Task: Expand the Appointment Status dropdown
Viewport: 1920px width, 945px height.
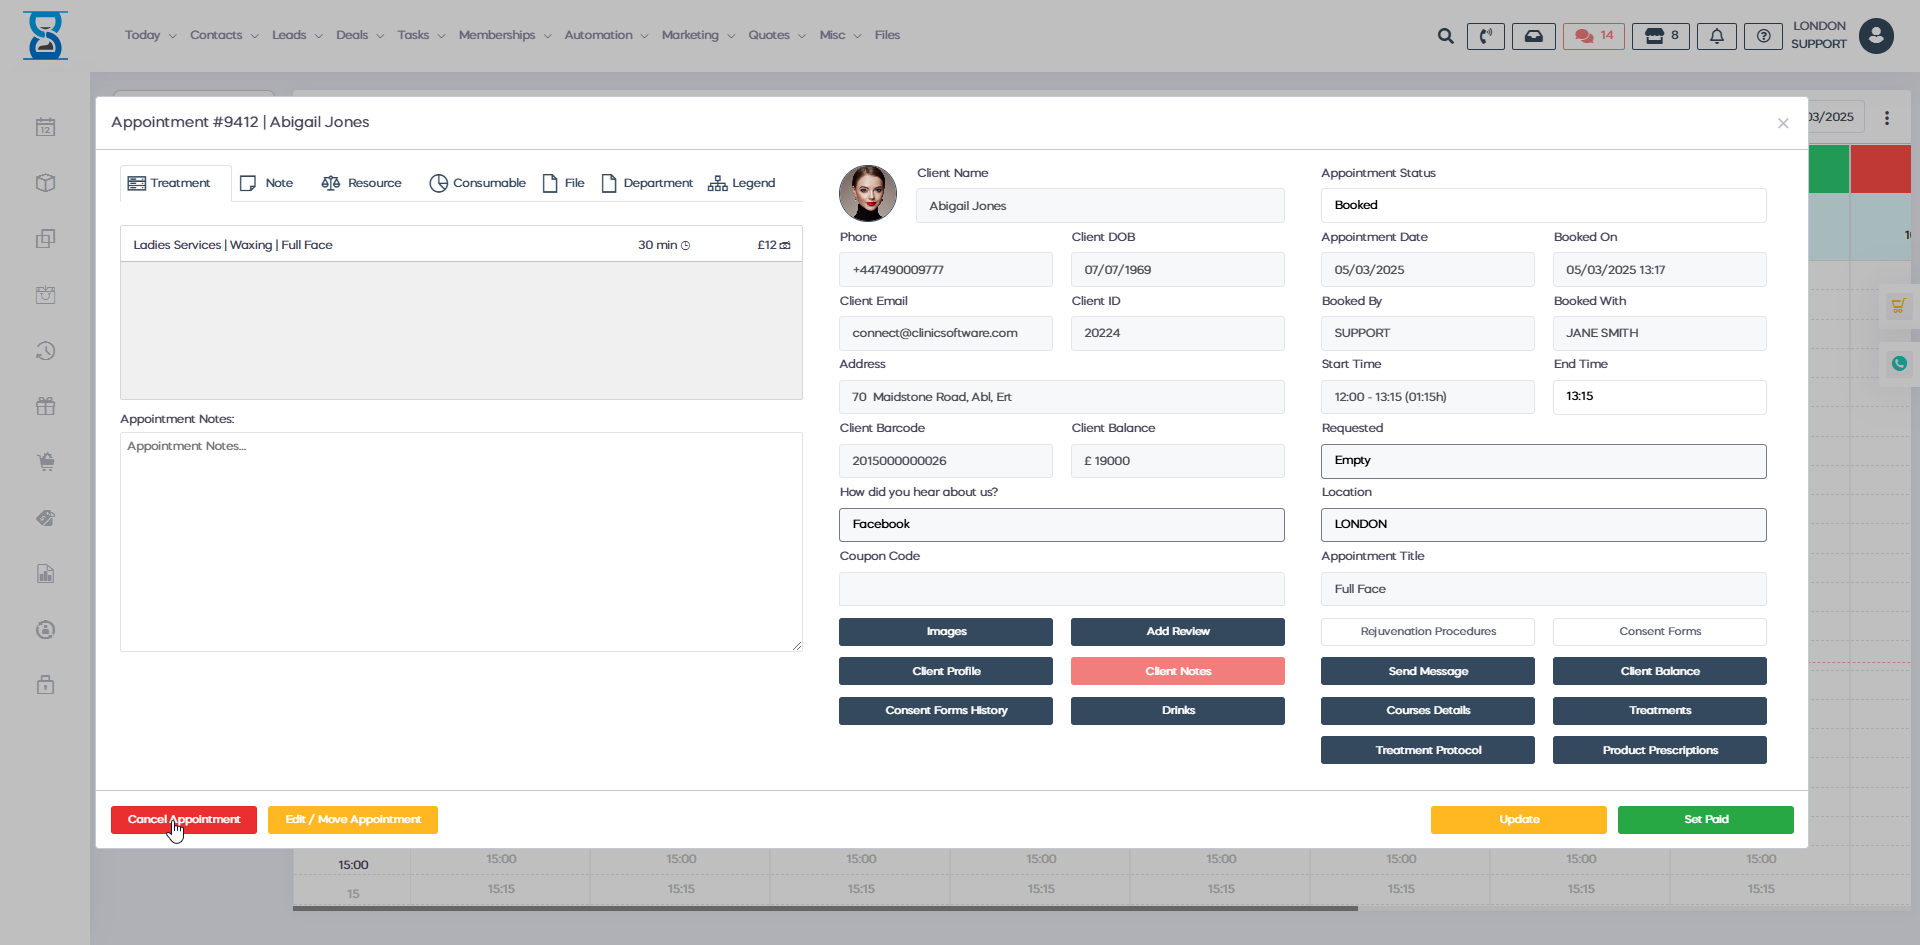Action: 1543,205
